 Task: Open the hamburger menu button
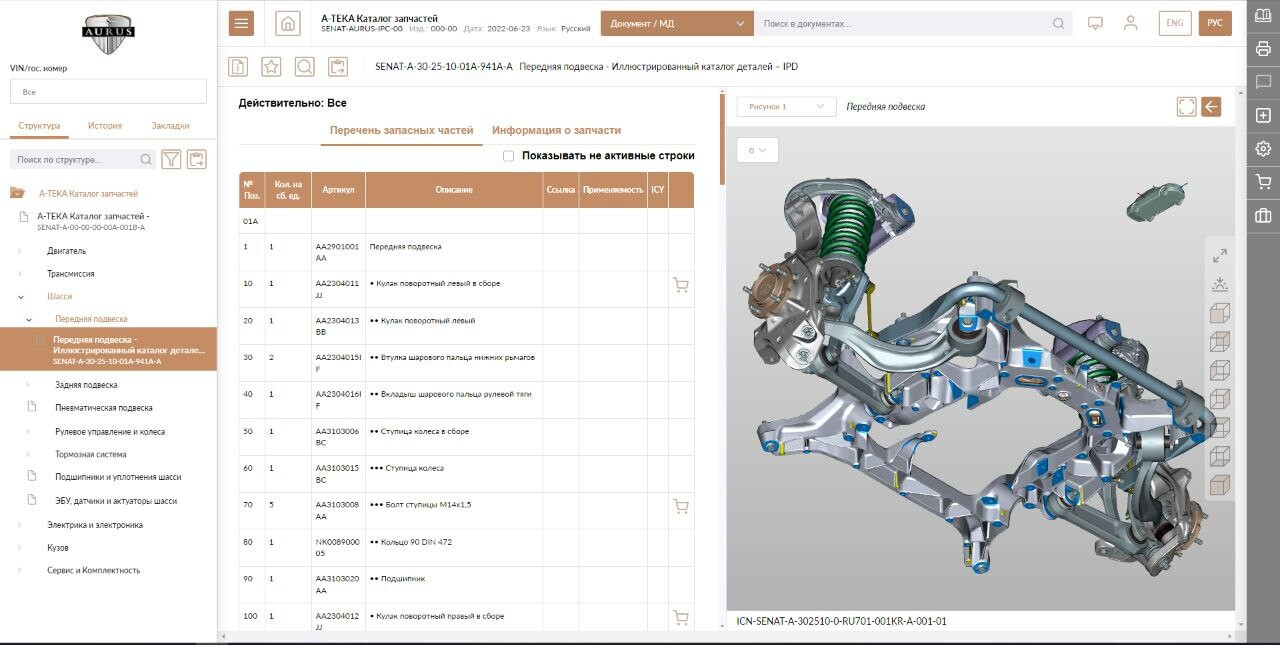(x=241, y=23)
